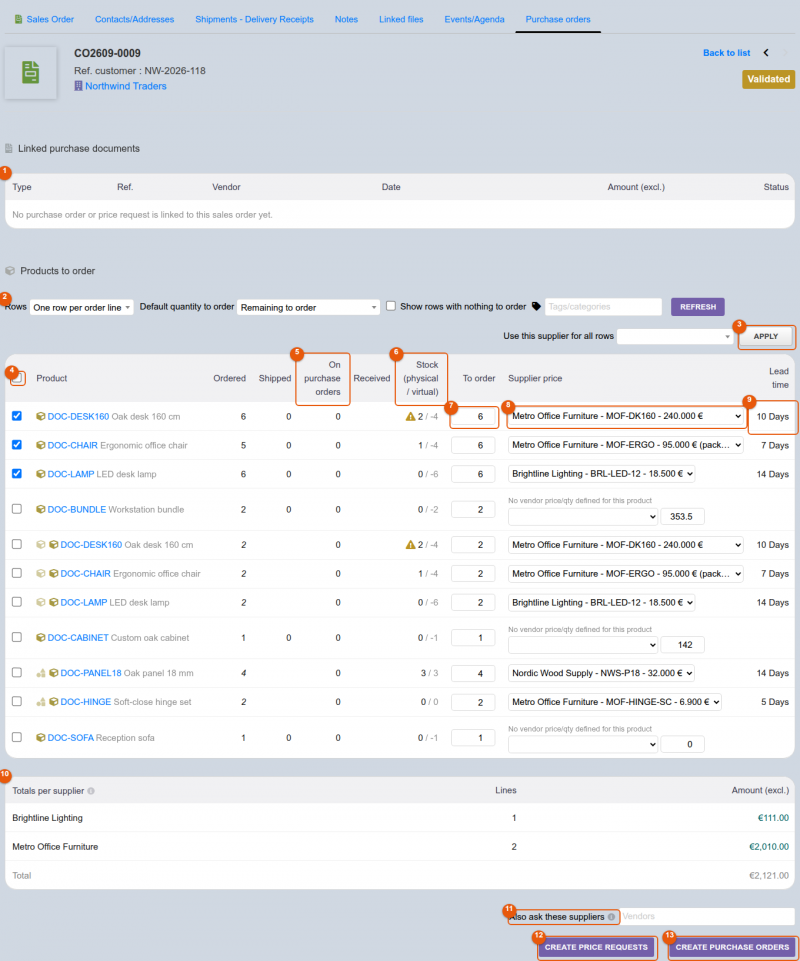This screenshot has height=961, width=800.
Task: Expand the Default quantity to order dropdown
Action: click(308, 307)
